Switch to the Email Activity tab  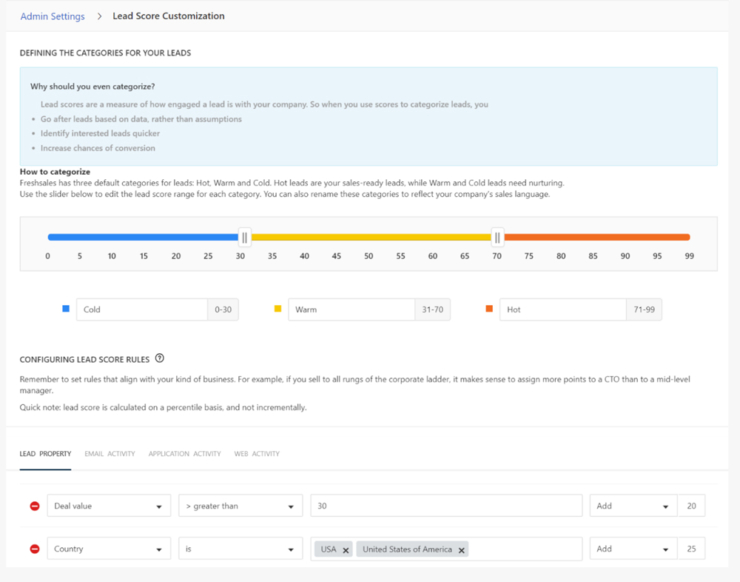point(110,454)
